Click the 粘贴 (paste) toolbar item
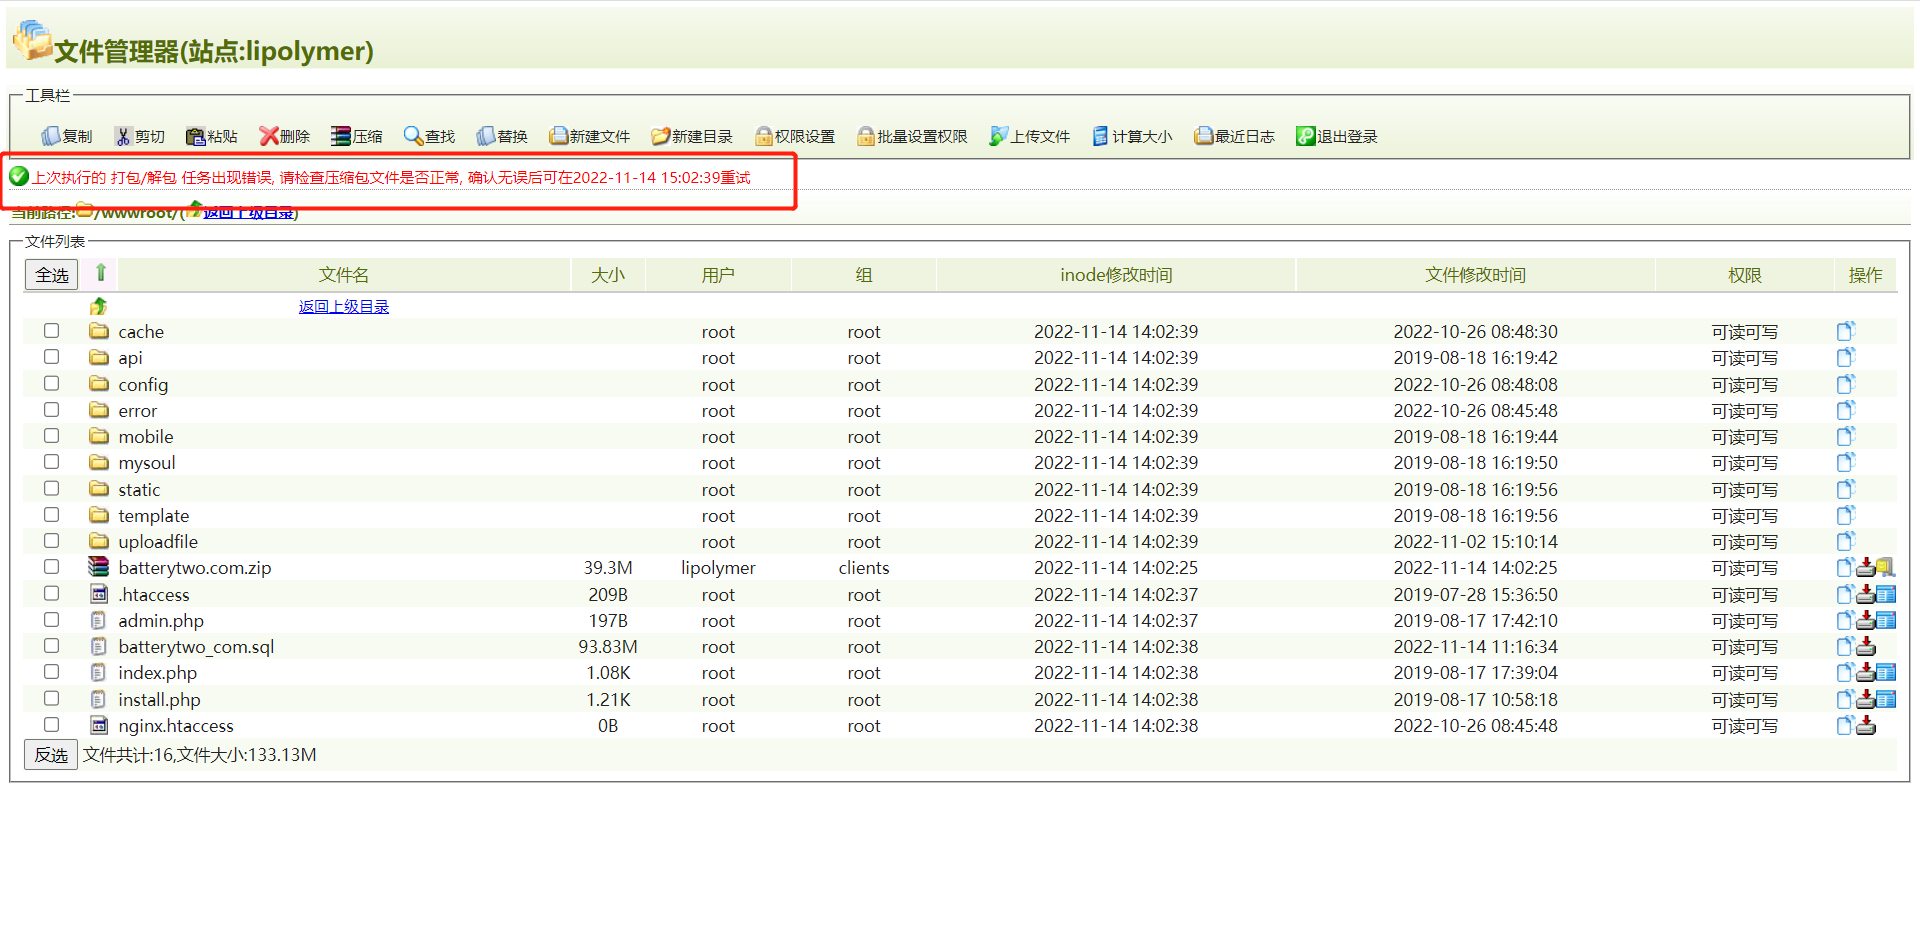 [x=212, y=136]
